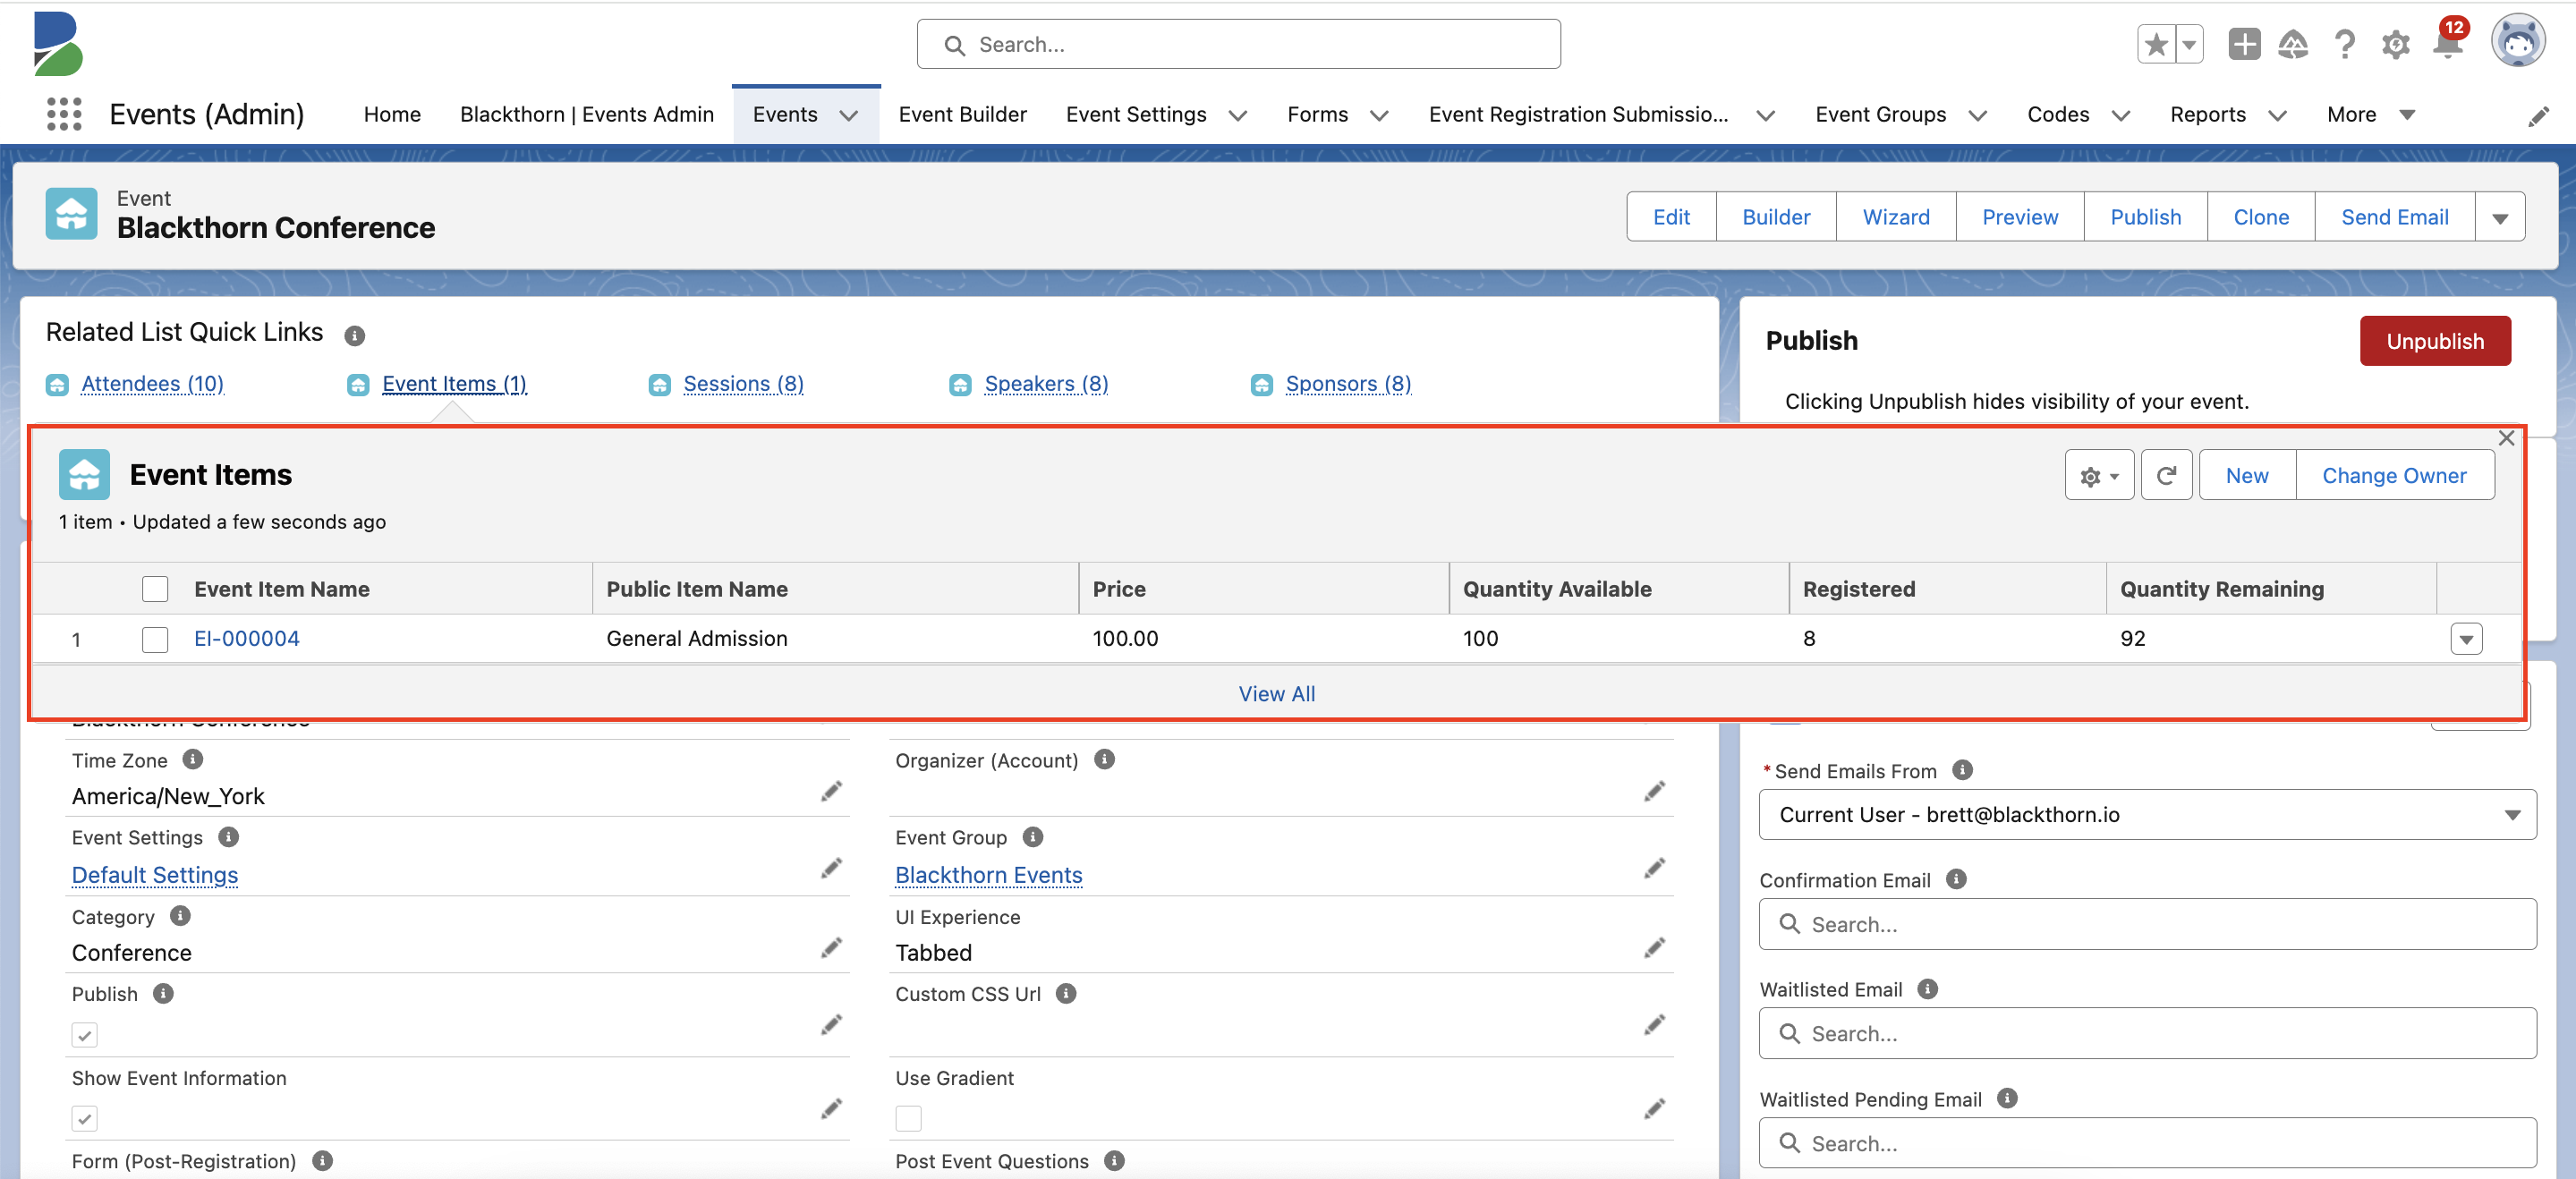Click the Wizard button
This screenshot has height=1179, width=2576.
pyautogui.click(x=1896, y=217)
